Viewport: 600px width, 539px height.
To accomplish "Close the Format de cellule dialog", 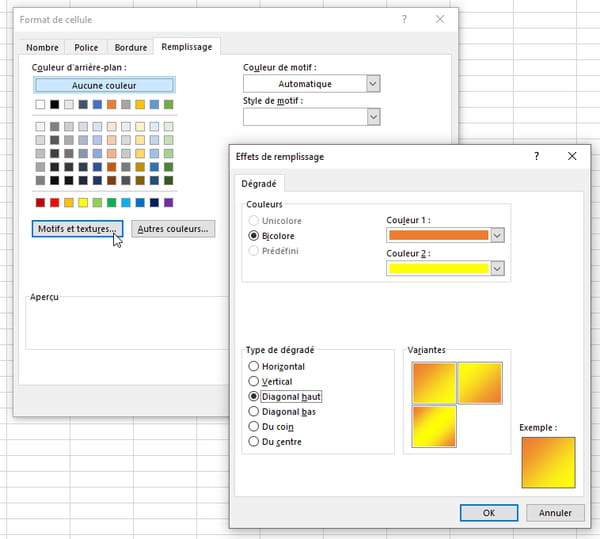I will click(440, 19).
